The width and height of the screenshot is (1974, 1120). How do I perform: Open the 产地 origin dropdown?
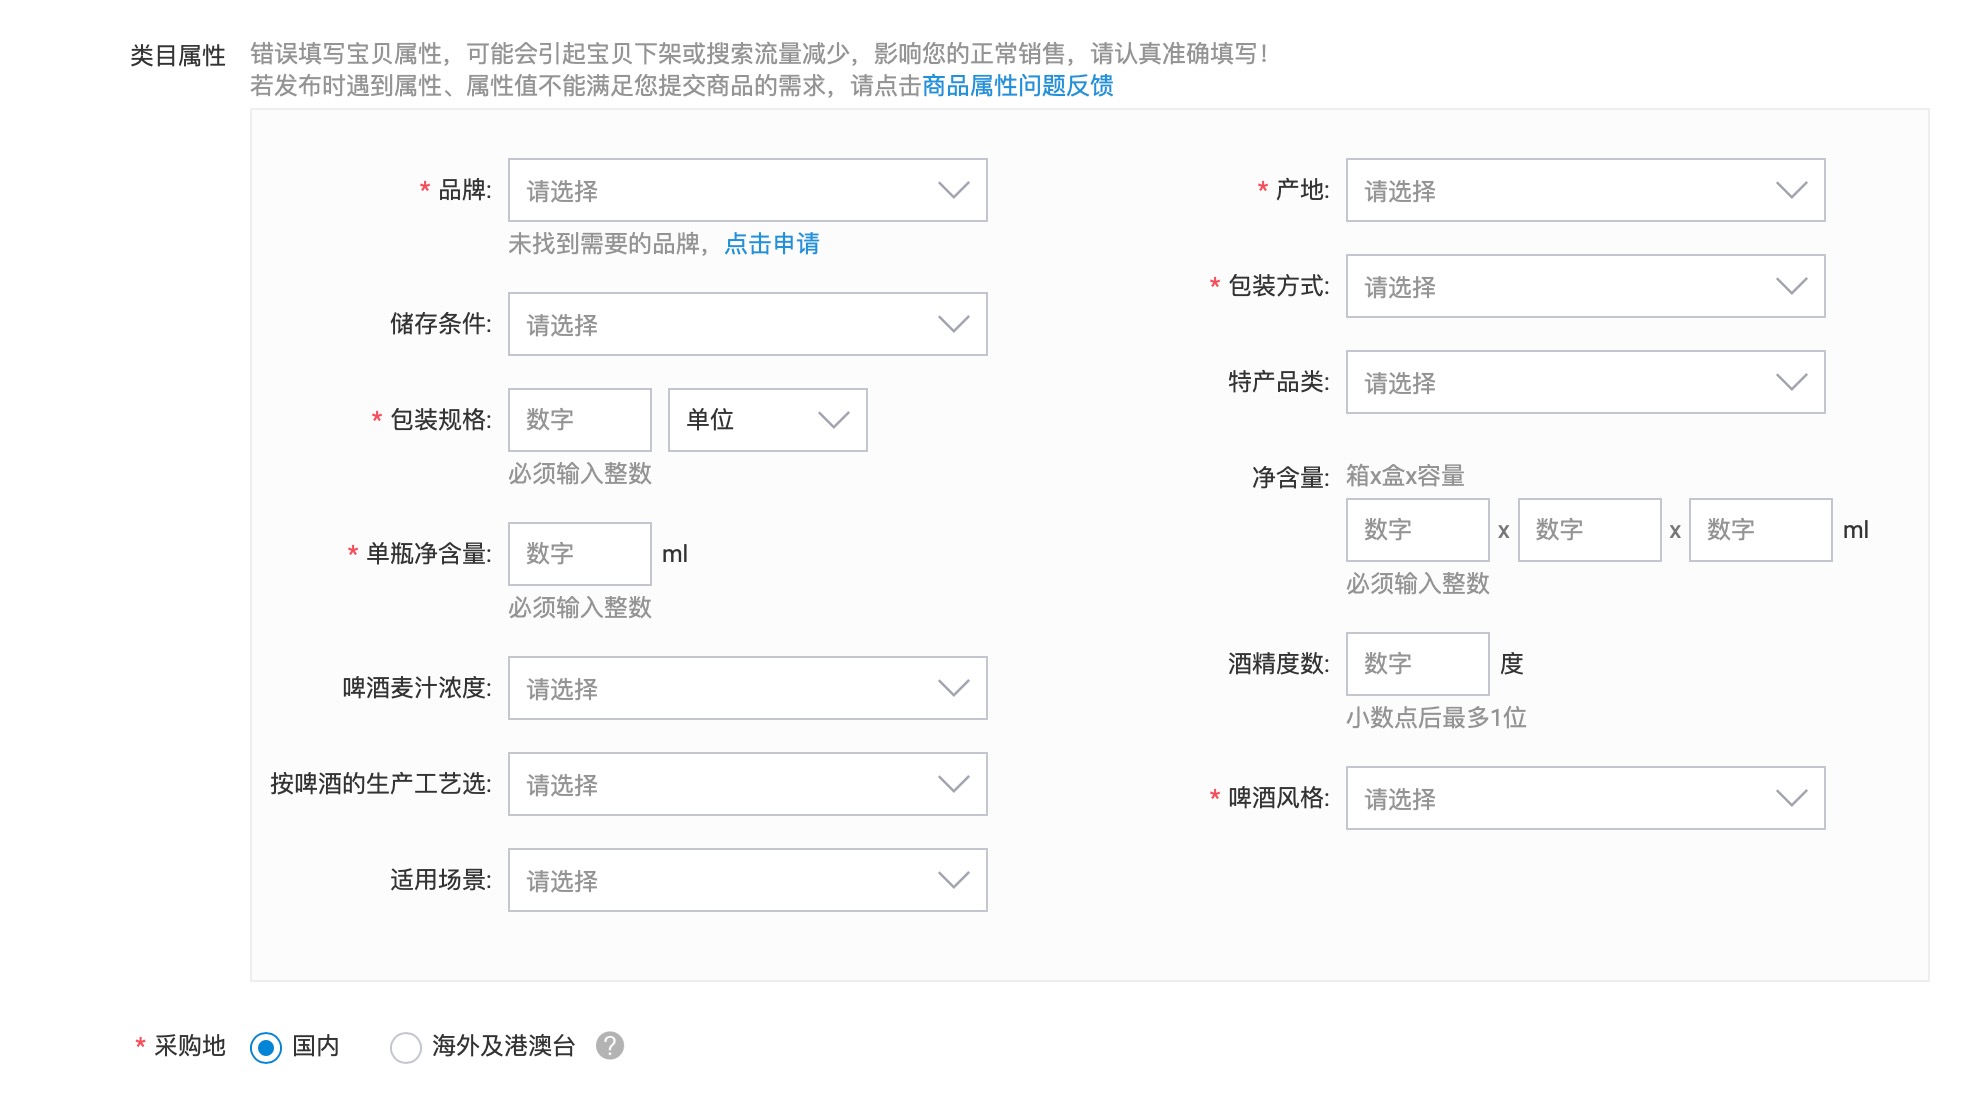[1585, 190]
